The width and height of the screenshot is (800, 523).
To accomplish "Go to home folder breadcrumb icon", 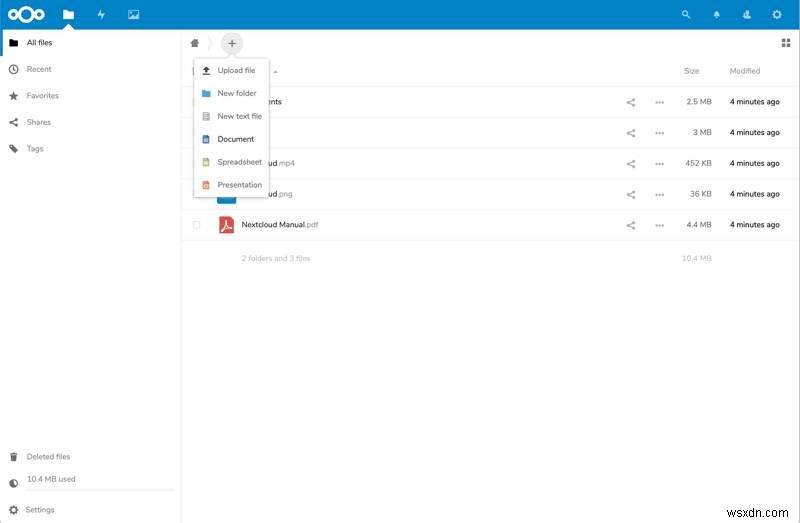I will tap(194, 43).
